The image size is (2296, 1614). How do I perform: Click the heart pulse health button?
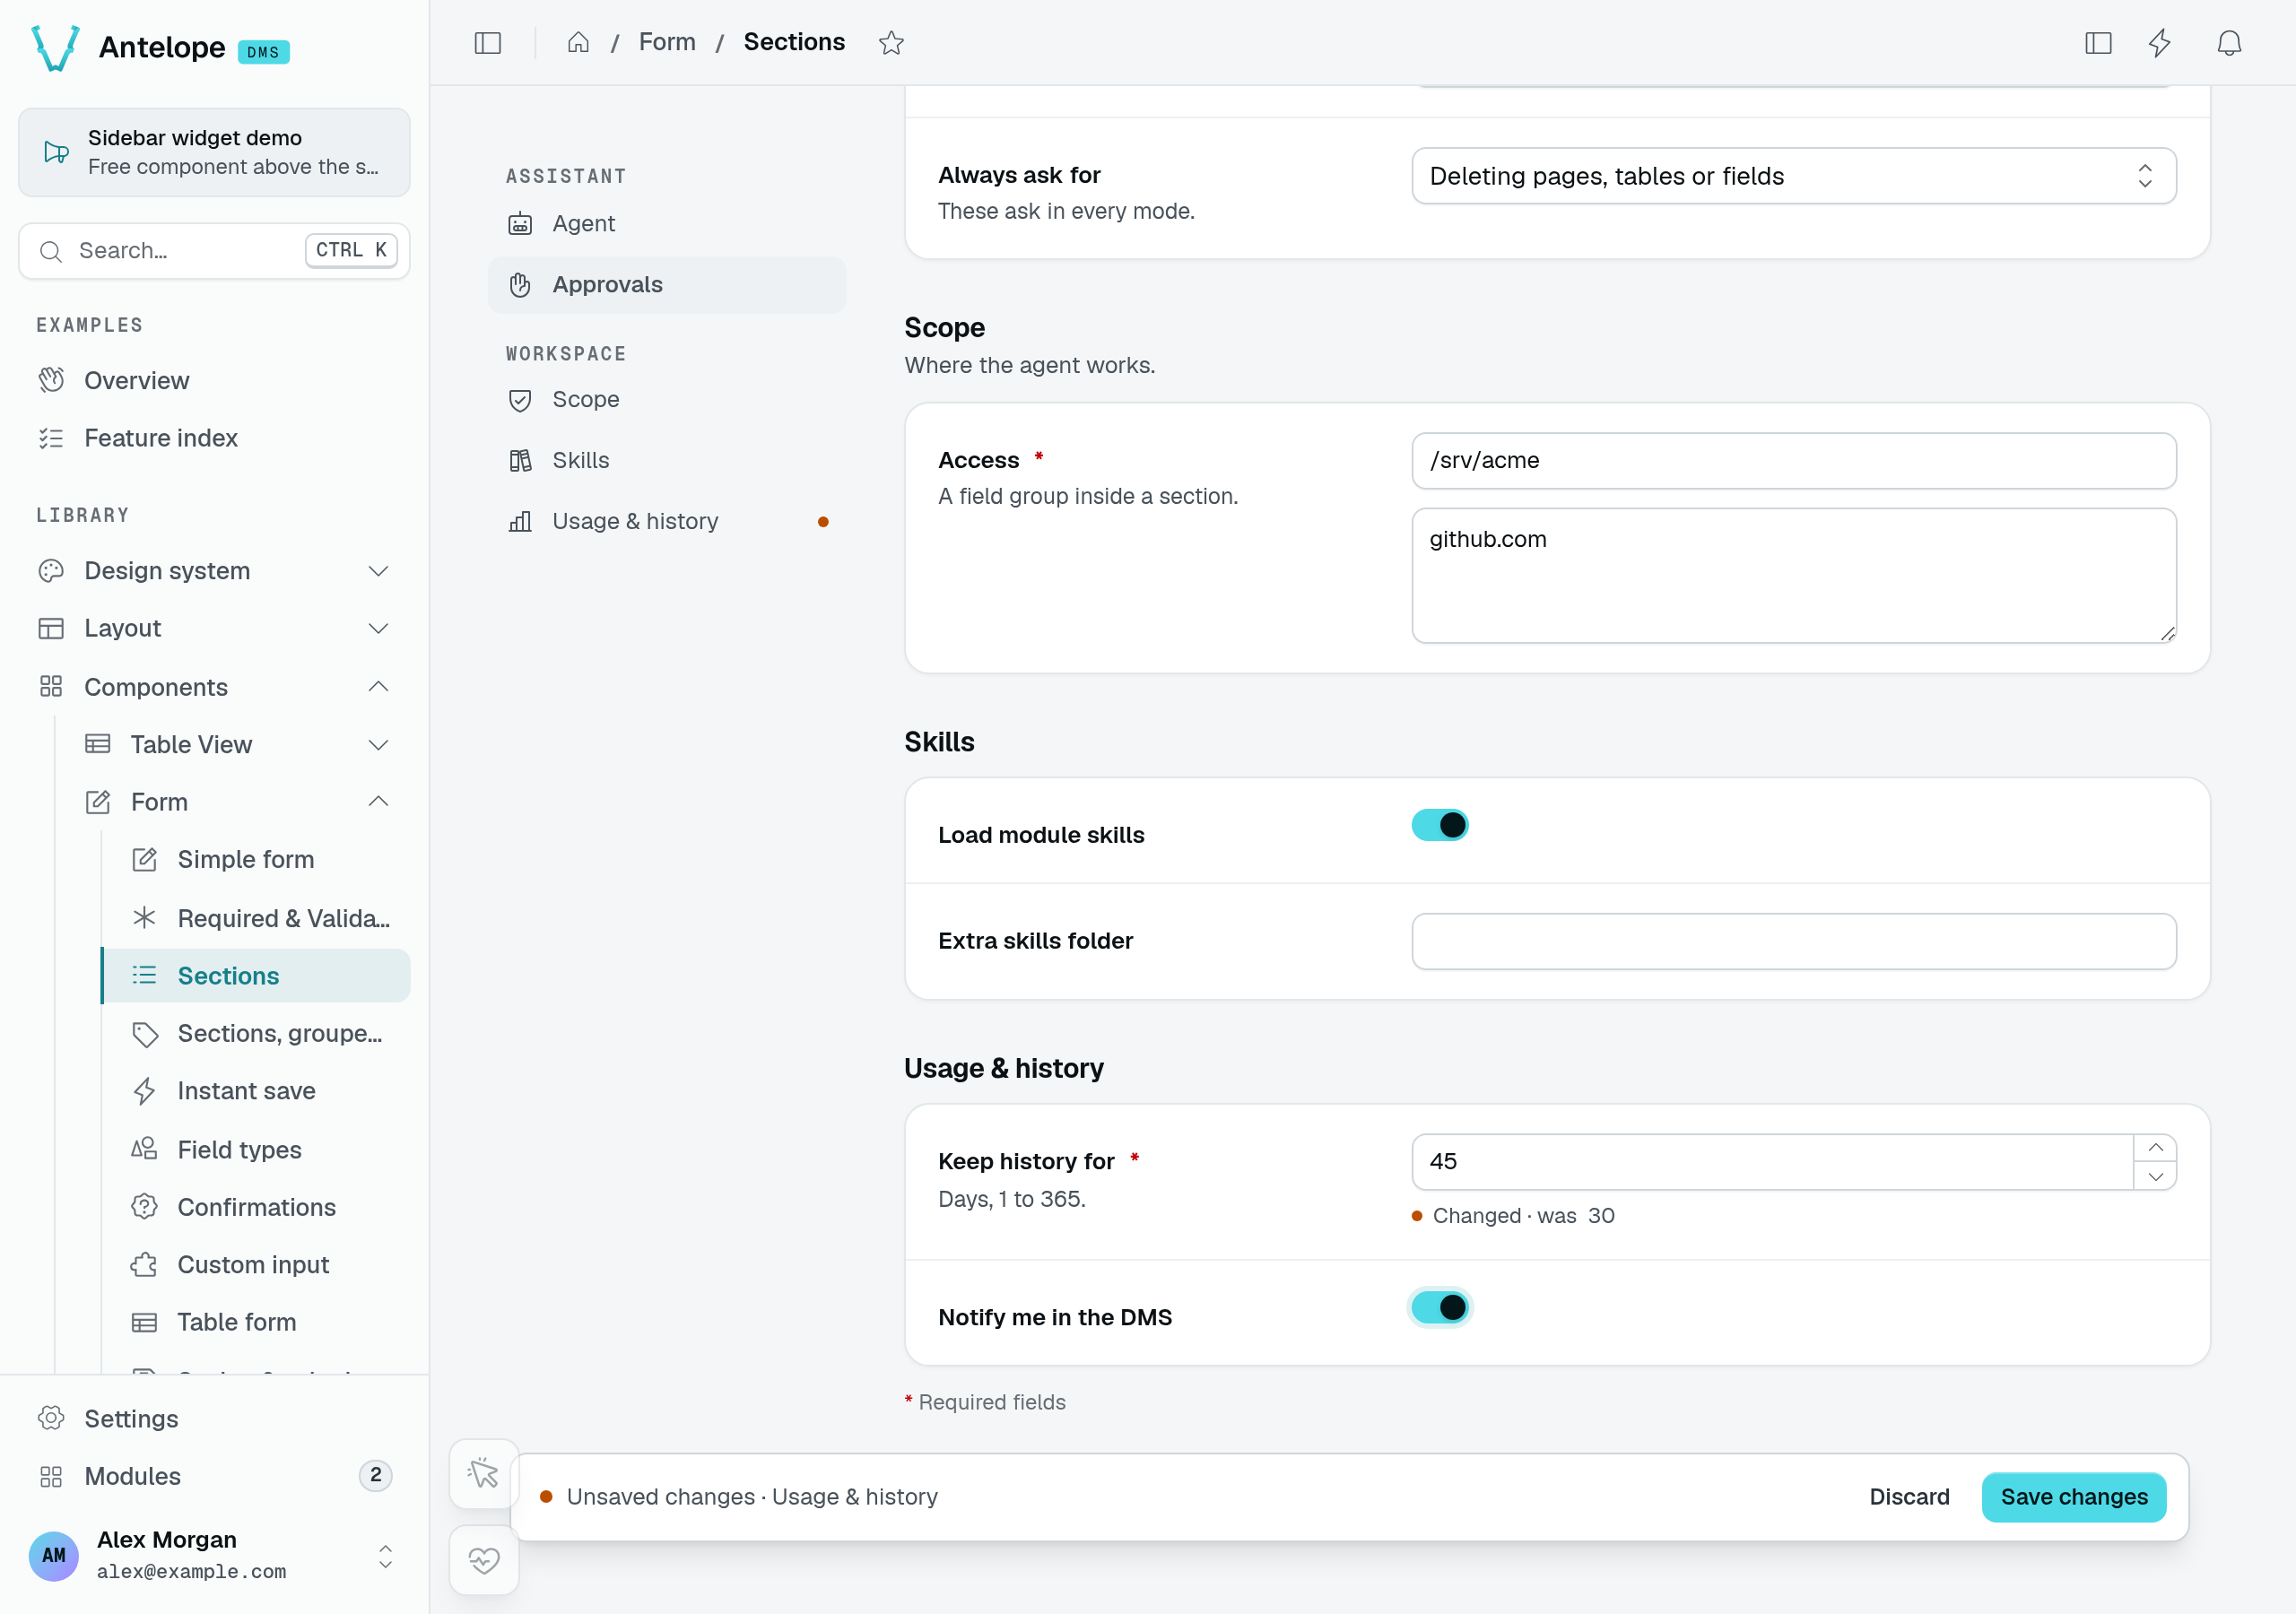click(x=484, y=1560)
